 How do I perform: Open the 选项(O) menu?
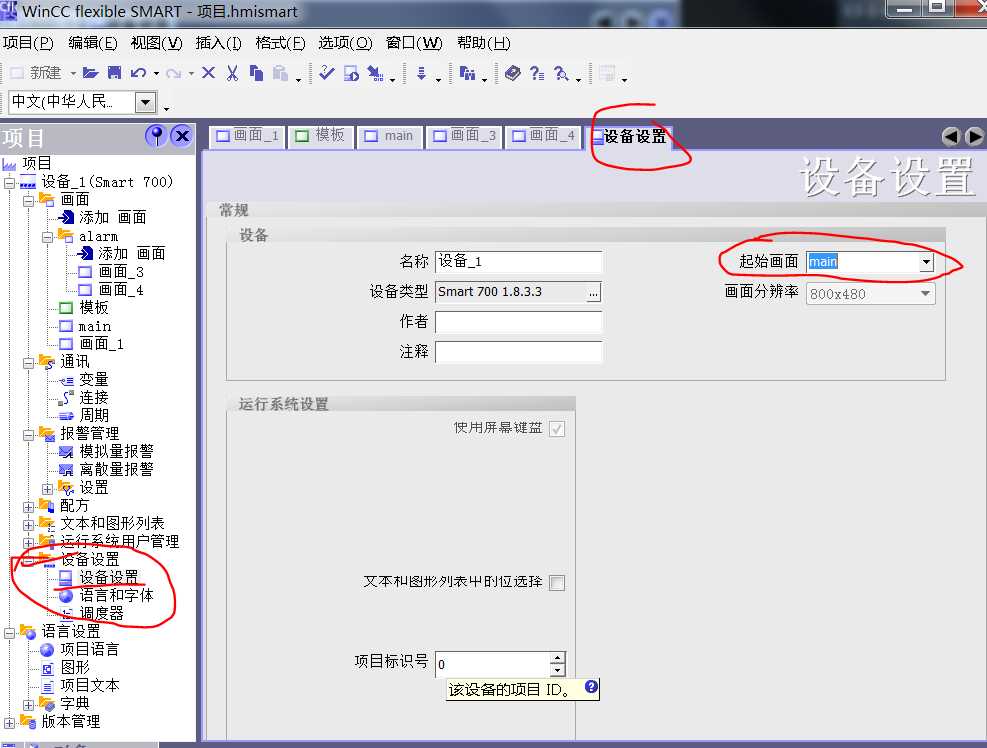[345, 43]
